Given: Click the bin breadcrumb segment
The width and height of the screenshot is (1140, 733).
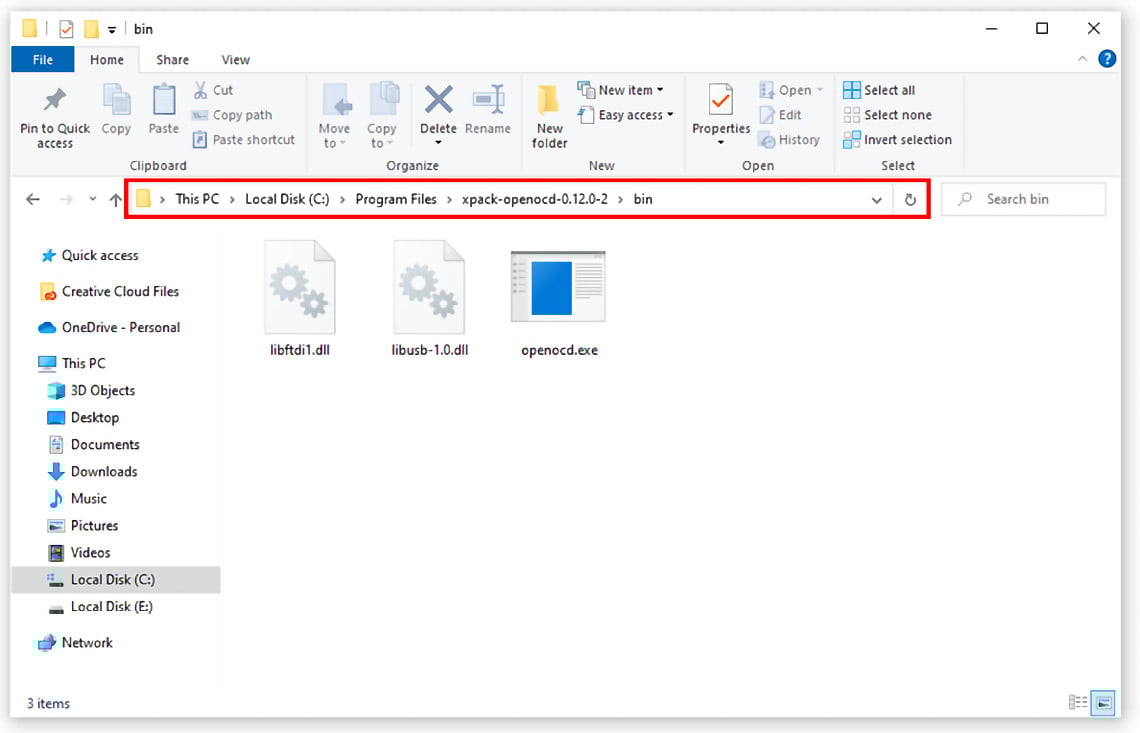Looking at the screenshot, I should (x=643, y=199).
